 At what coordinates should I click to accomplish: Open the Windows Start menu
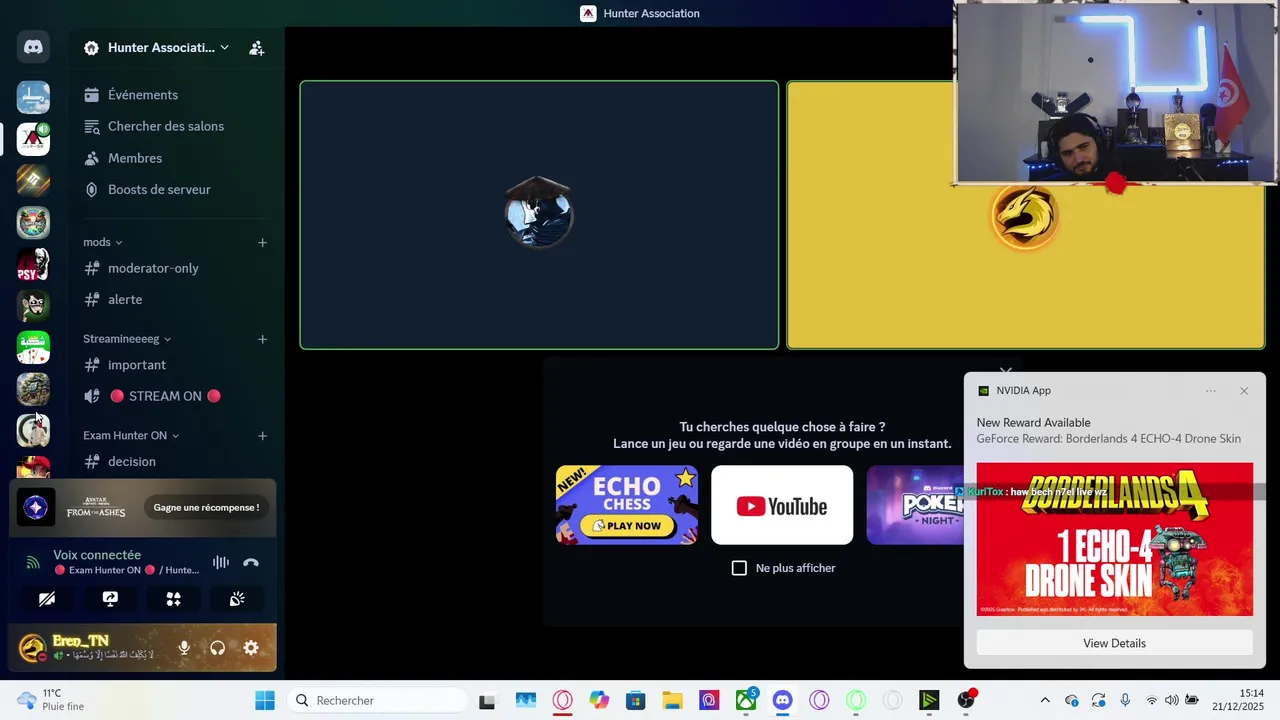(265, 700)
